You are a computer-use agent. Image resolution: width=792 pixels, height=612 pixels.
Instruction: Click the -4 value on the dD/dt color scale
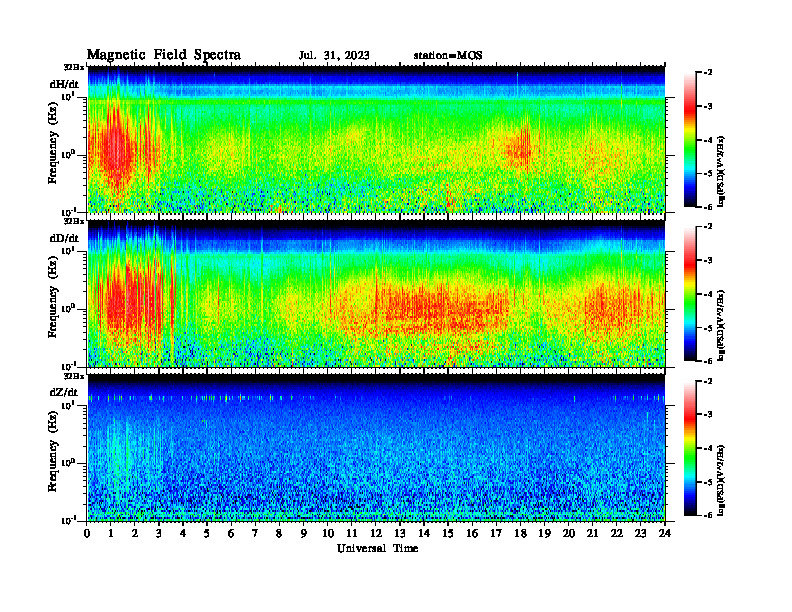(708, 294)
